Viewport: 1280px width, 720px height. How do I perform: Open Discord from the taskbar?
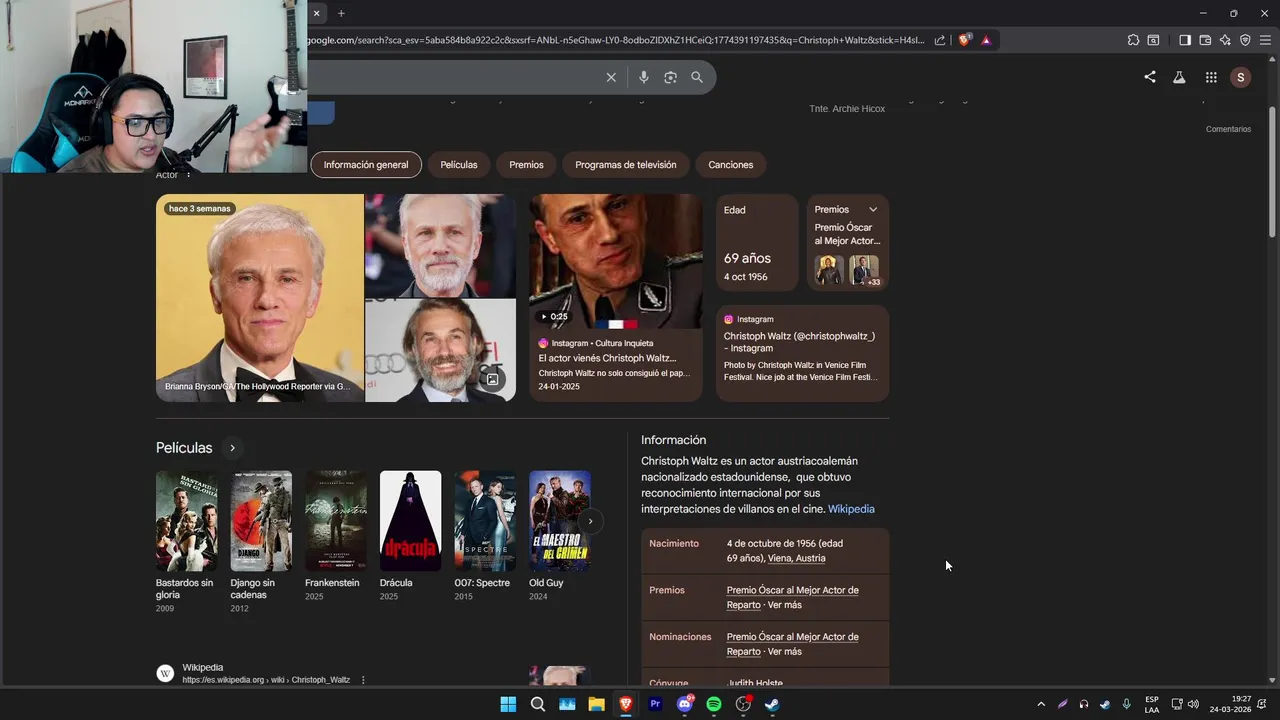pos(685,704)
